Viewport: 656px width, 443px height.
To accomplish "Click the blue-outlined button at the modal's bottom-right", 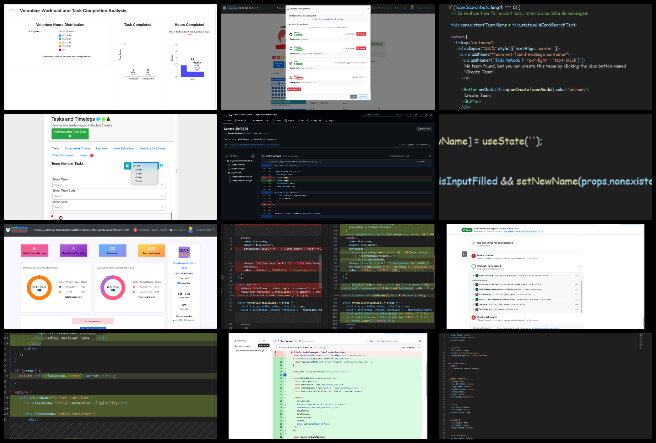I will pos(364,96).
